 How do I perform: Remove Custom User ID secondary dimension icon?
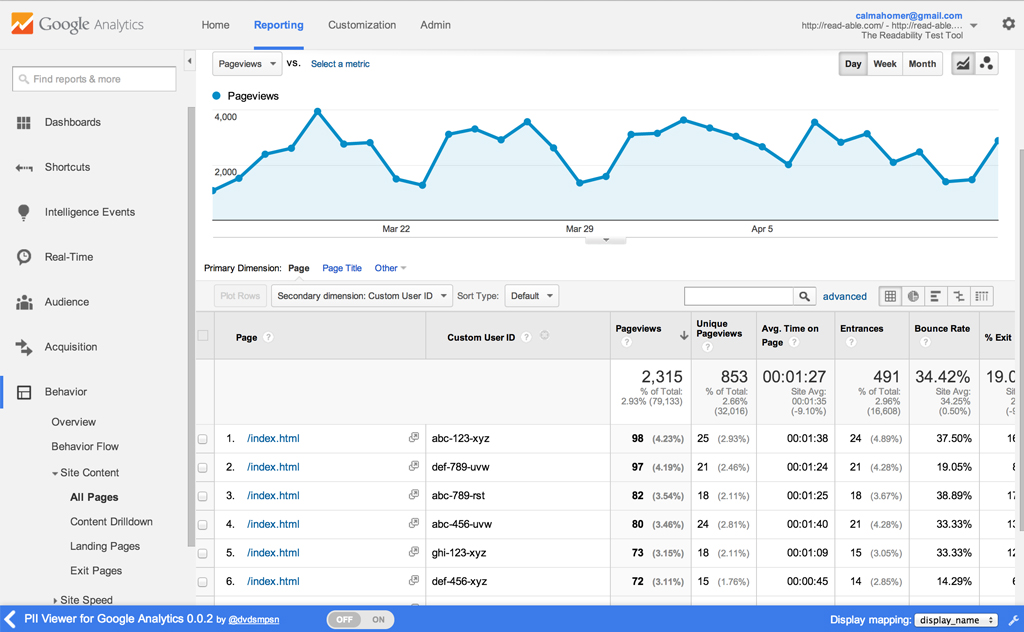545,336
